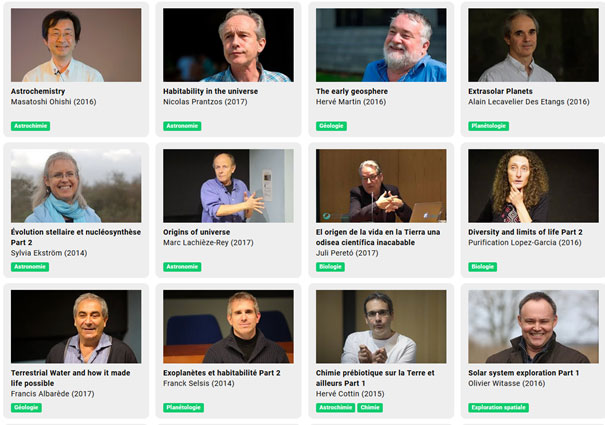Open the Habitability in the universe thumbnail
The width and height of the screenshot is (605, 425).
pyautogui.click(x=228, y=45)
